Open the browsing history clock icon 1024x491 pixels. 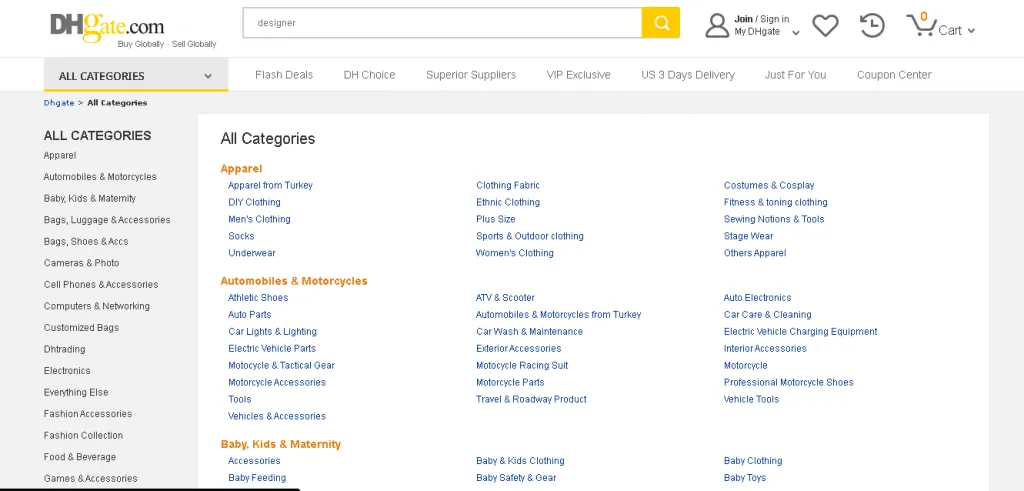tap(872, 25)
